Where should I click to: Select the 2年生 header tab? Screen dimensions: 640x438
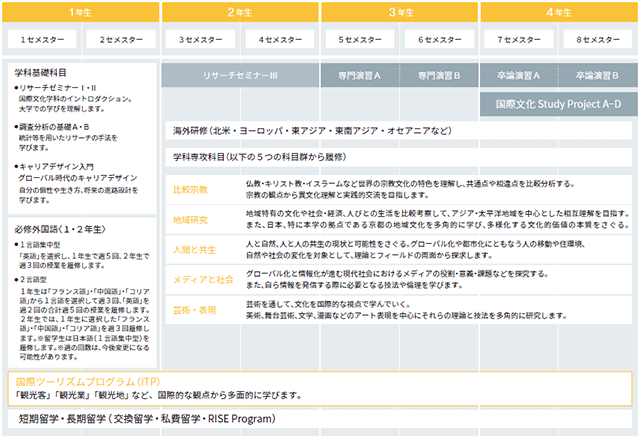[x=240, y=12]
